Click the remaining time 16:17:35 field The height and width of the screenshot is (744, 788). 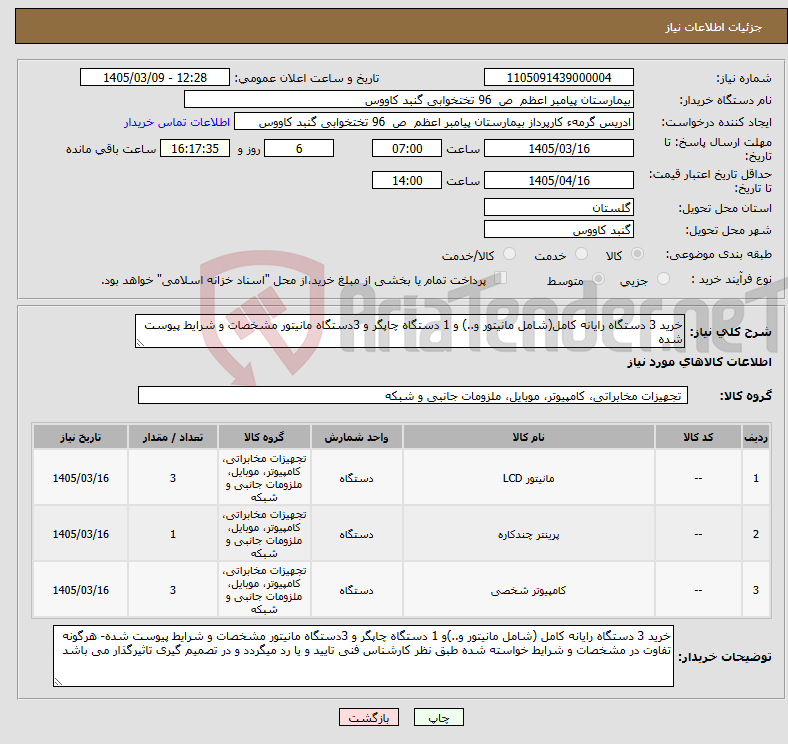[x=195, y=148]
